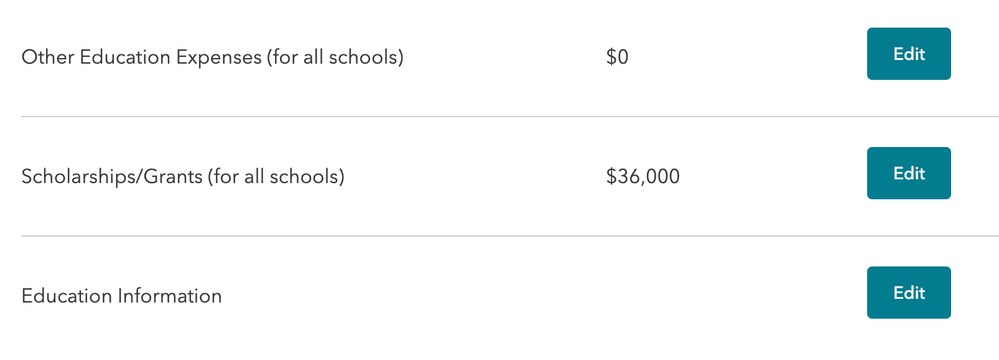Select the Scholarships/Grants (for all schools) label
Viewport: 999px width, 360px height.
(x=183, y=176)
